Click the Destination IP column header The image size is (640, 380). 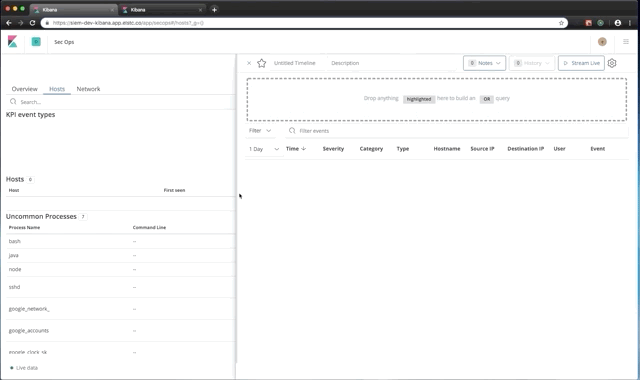click(526, 149)
